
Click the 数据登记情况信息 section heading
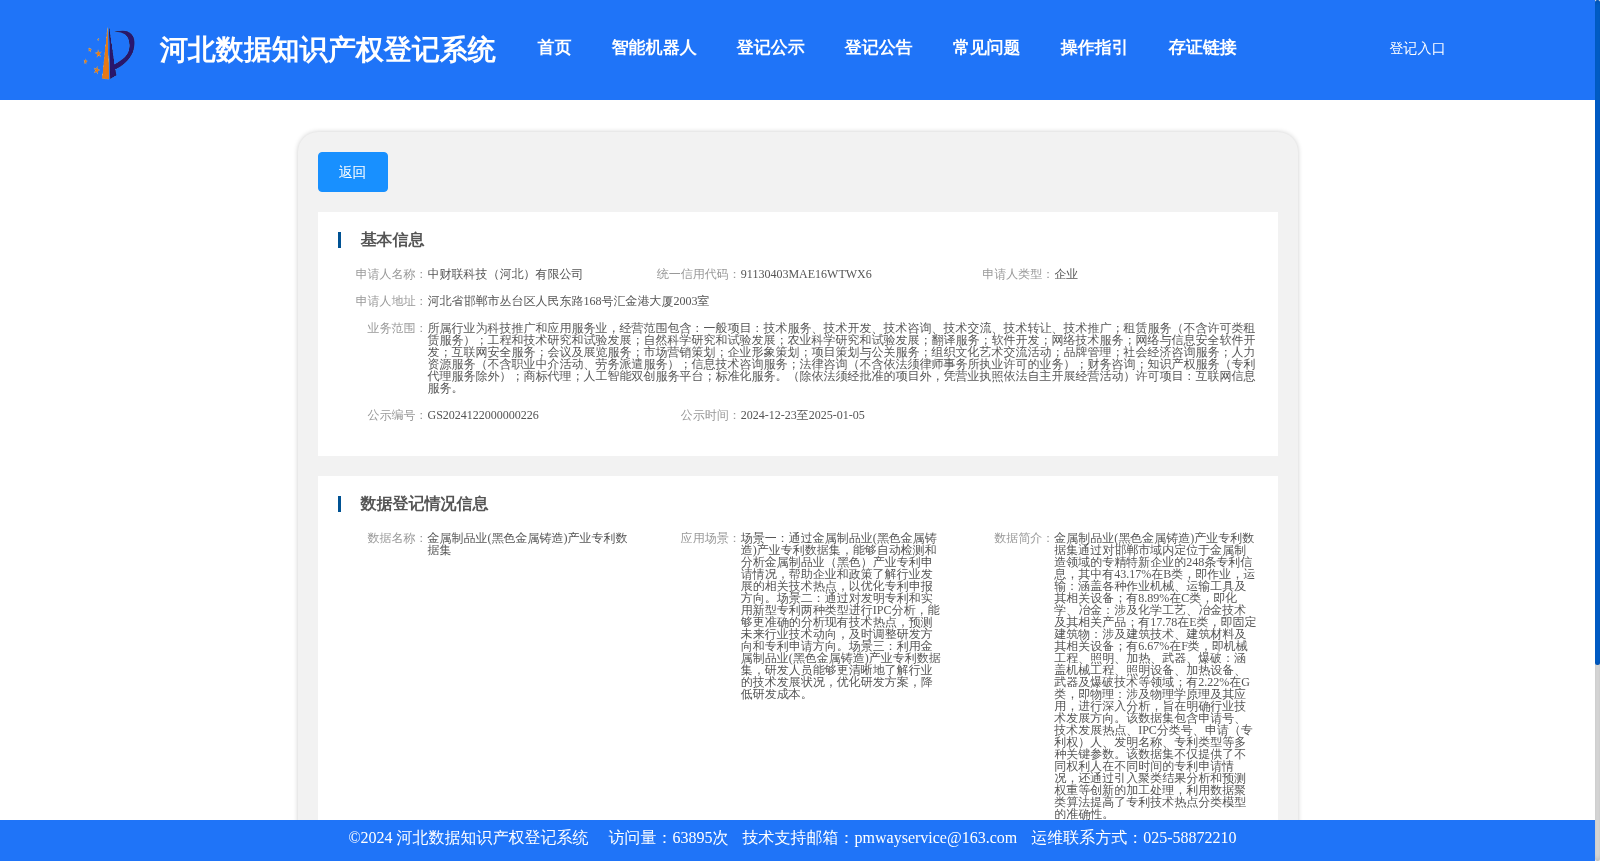424,504
